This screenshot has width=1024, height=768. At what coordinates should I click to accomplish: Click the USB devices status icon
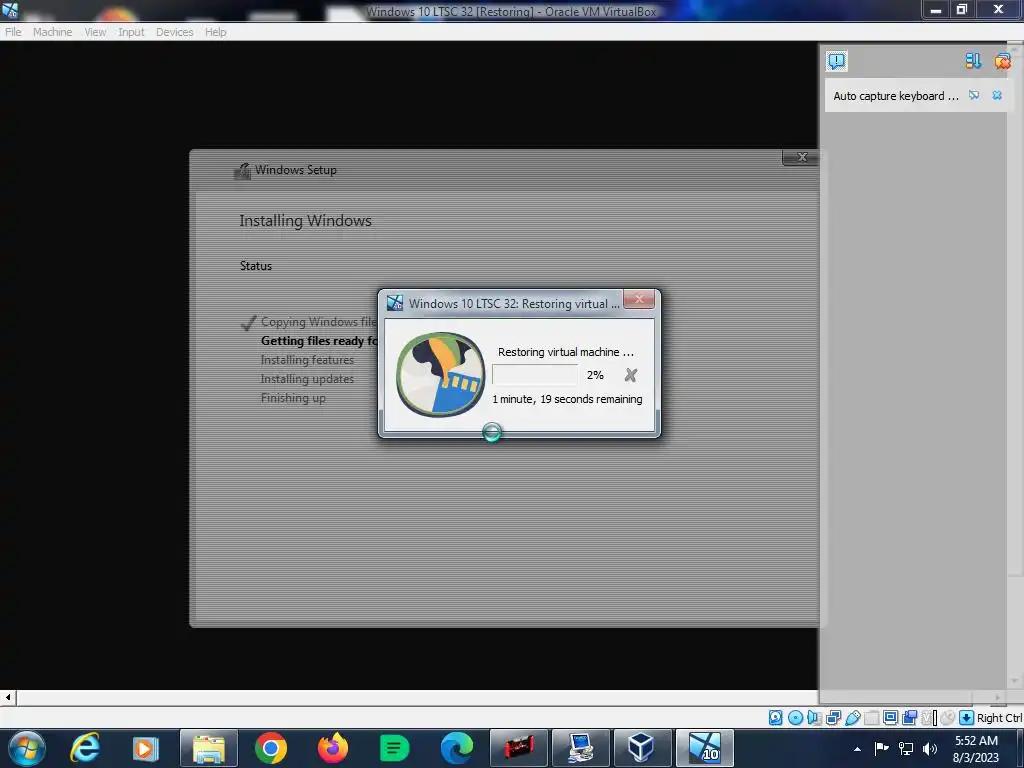click(852, 718)
